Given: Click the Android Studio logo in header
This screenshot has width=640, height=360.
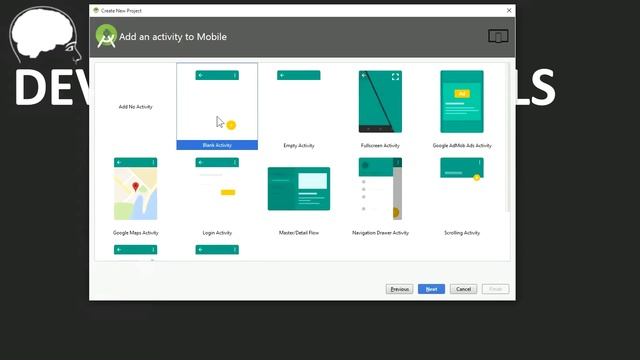Looking at the screenshot, I should (106, 36).
